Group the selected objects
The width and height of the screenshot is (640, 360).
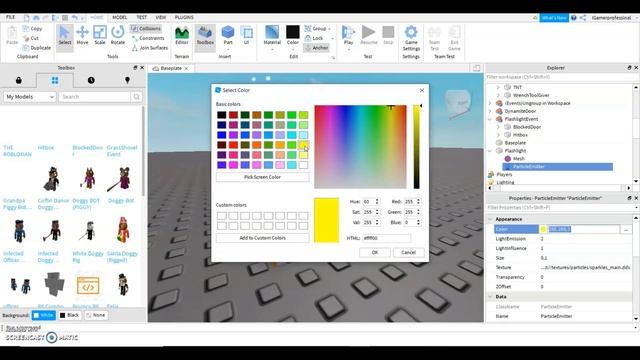pos(318,29)
